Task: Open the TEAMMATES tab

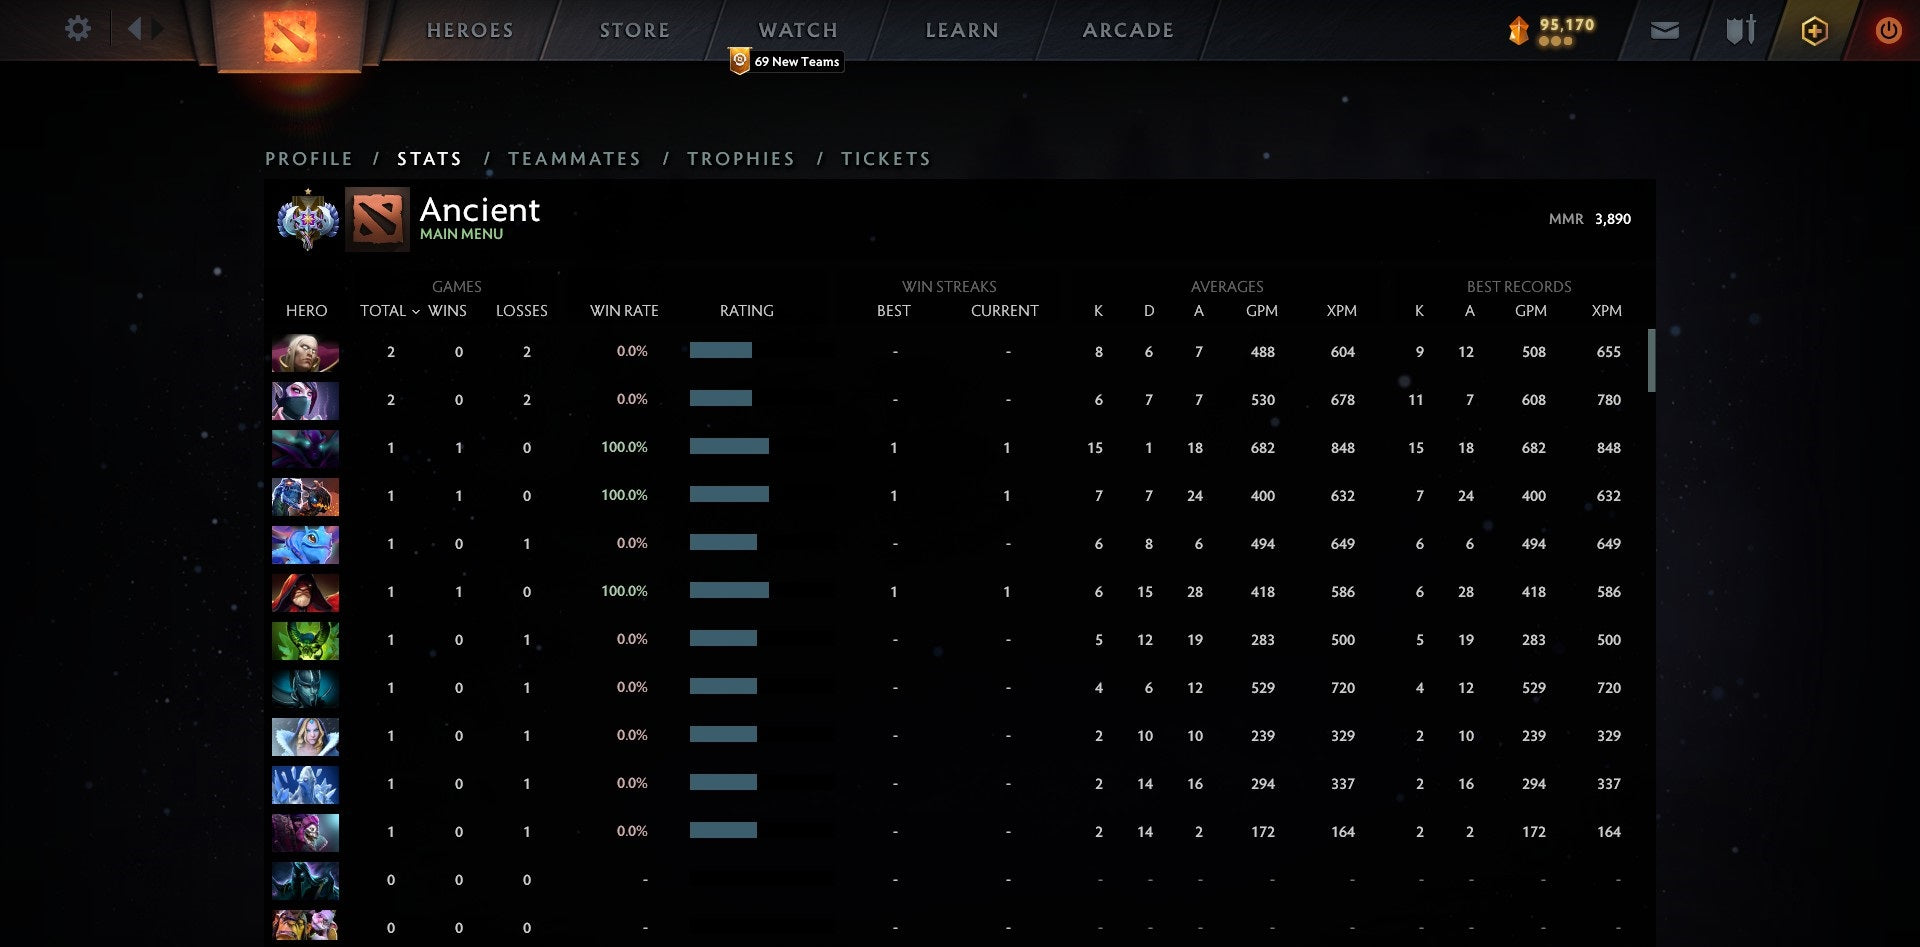Action: [x=575, y=158]
